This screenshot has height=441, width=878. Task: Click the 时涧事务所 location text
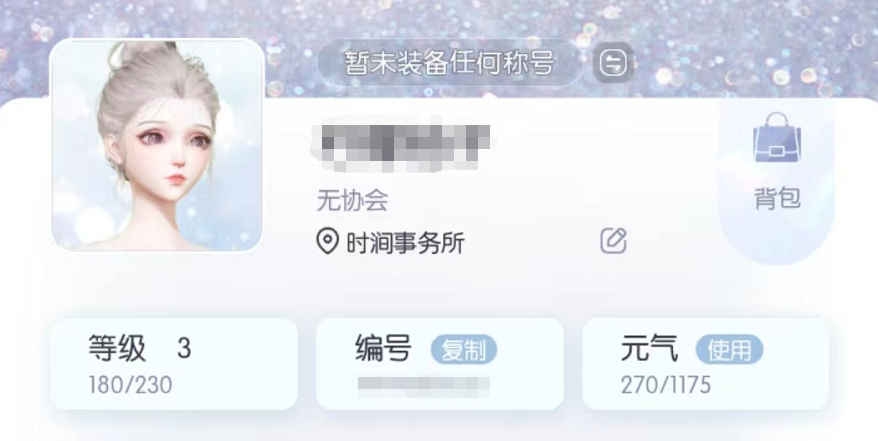tap(405, 243)
